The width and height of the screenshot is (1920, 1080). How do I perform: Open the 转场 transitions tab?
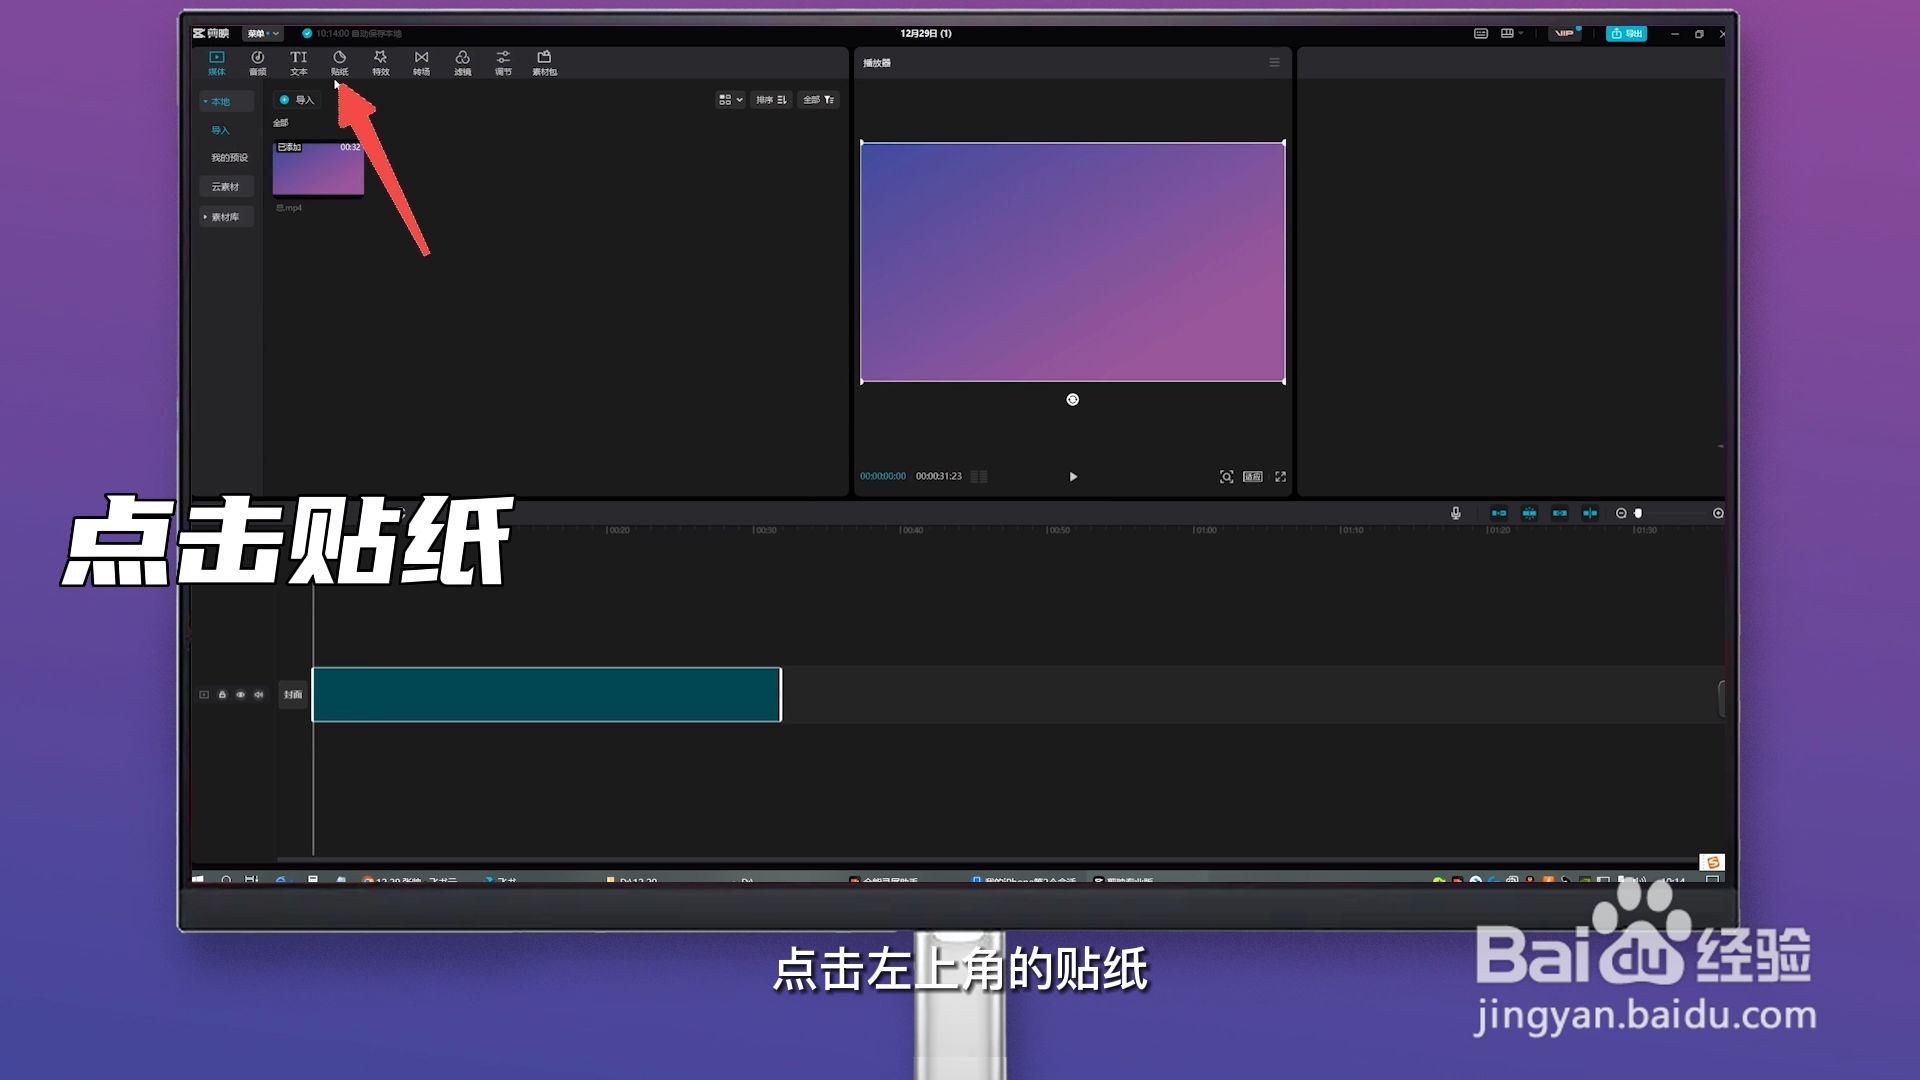[421, 63]
